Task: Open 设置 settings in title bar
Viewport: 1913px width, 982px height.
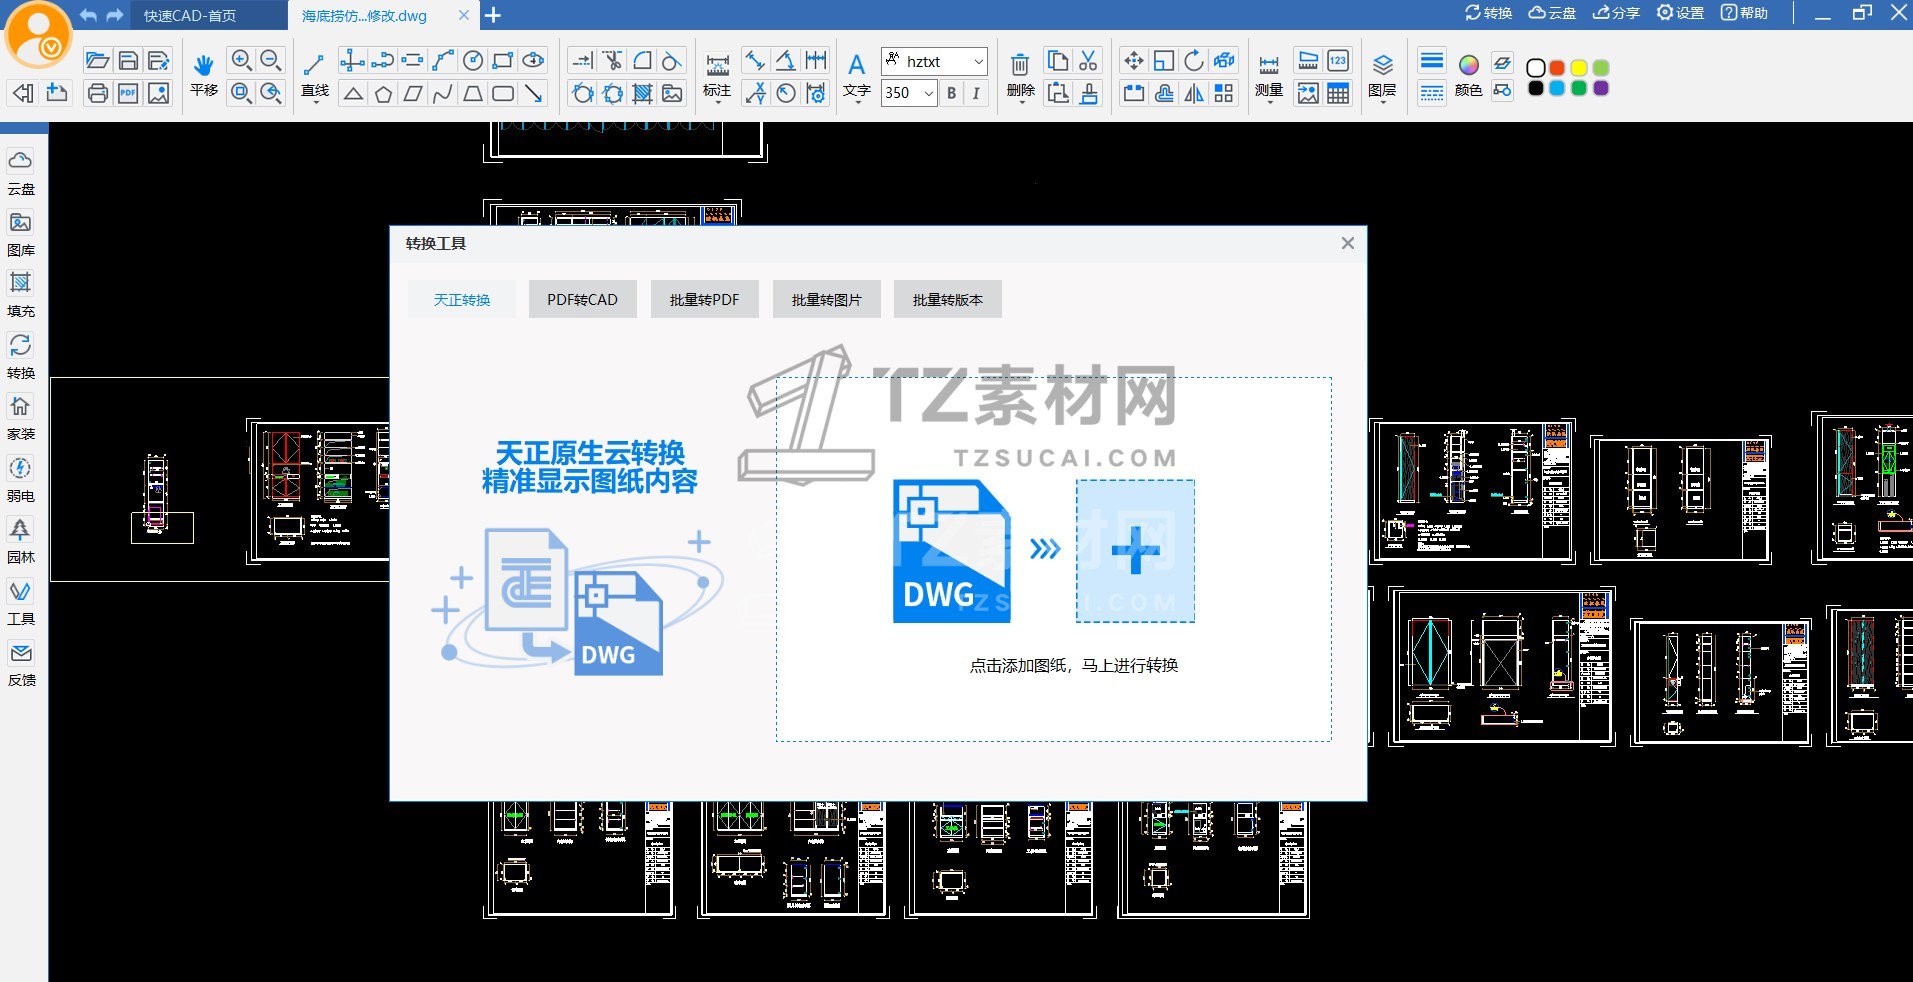Action: coord(1680,13)
